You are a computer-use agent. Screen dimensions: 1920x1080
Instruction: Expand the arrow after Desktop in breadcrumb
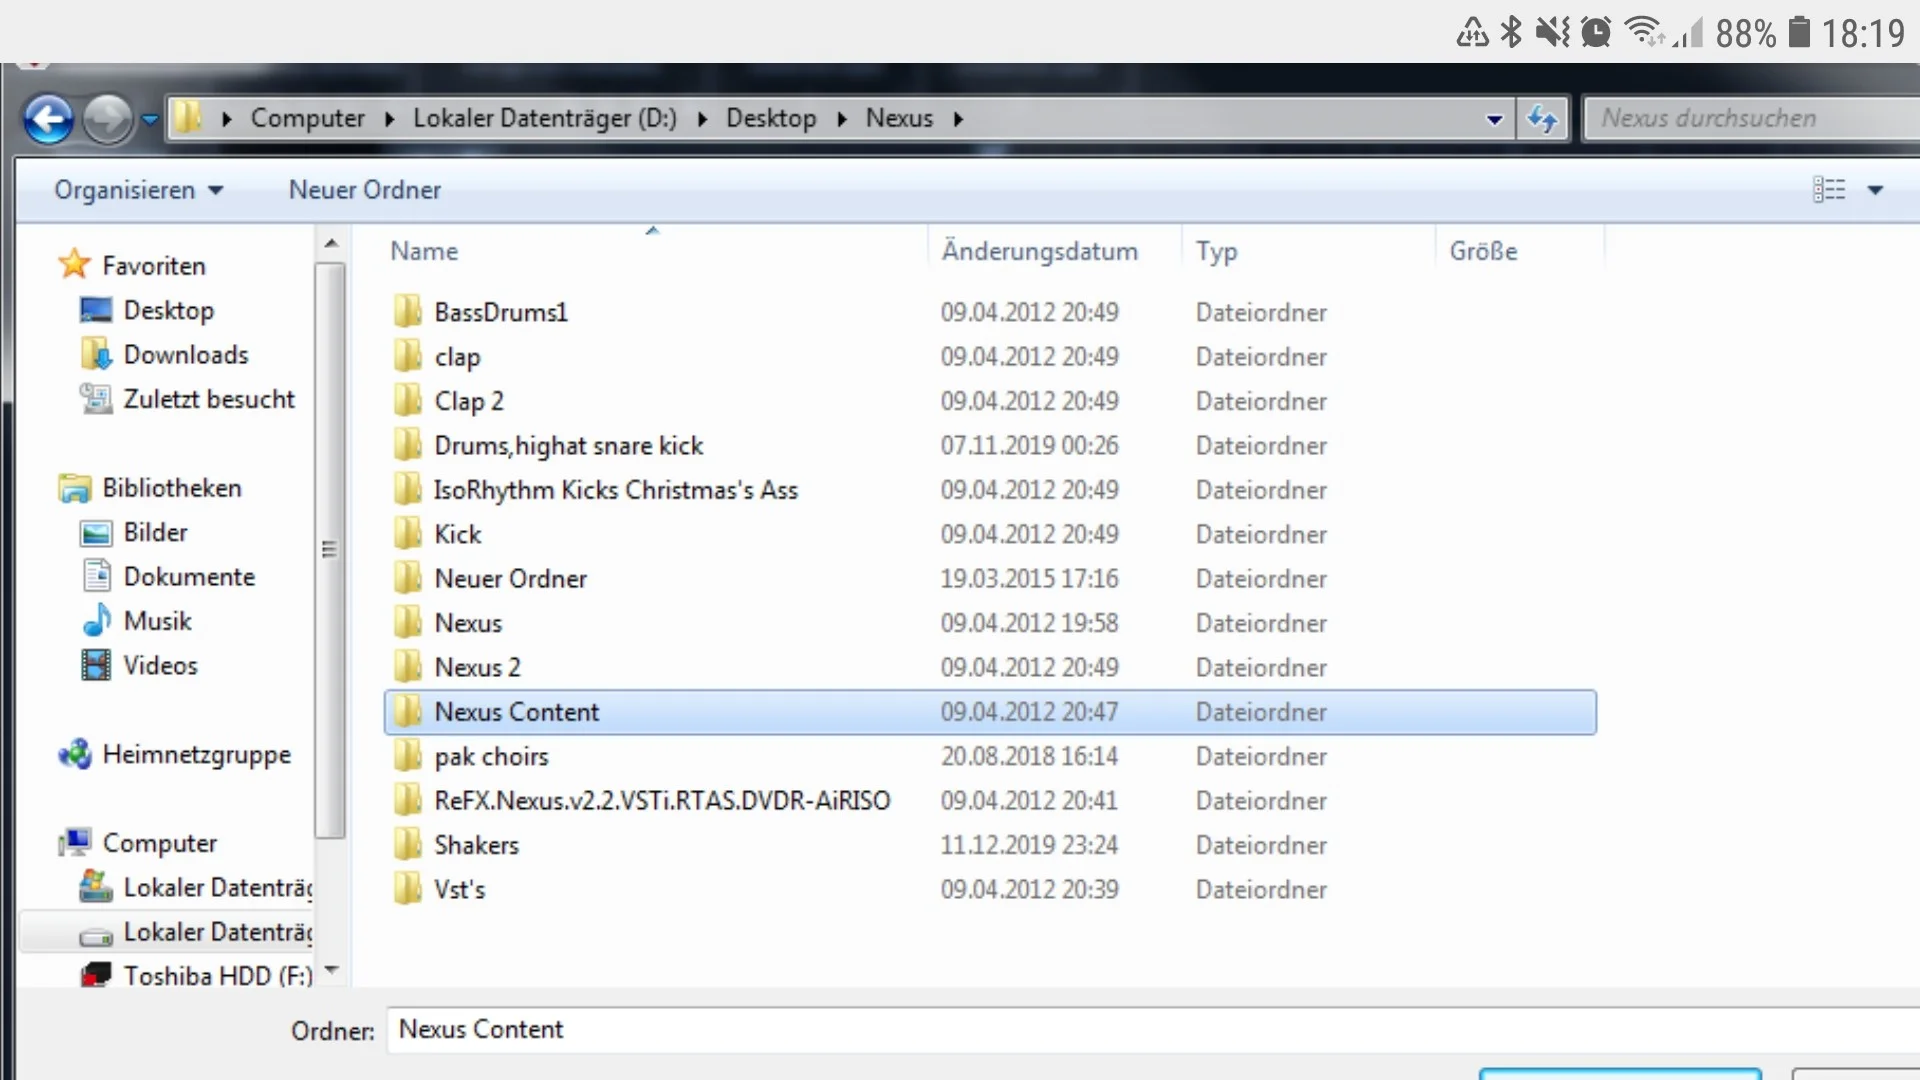pos(842,119)
